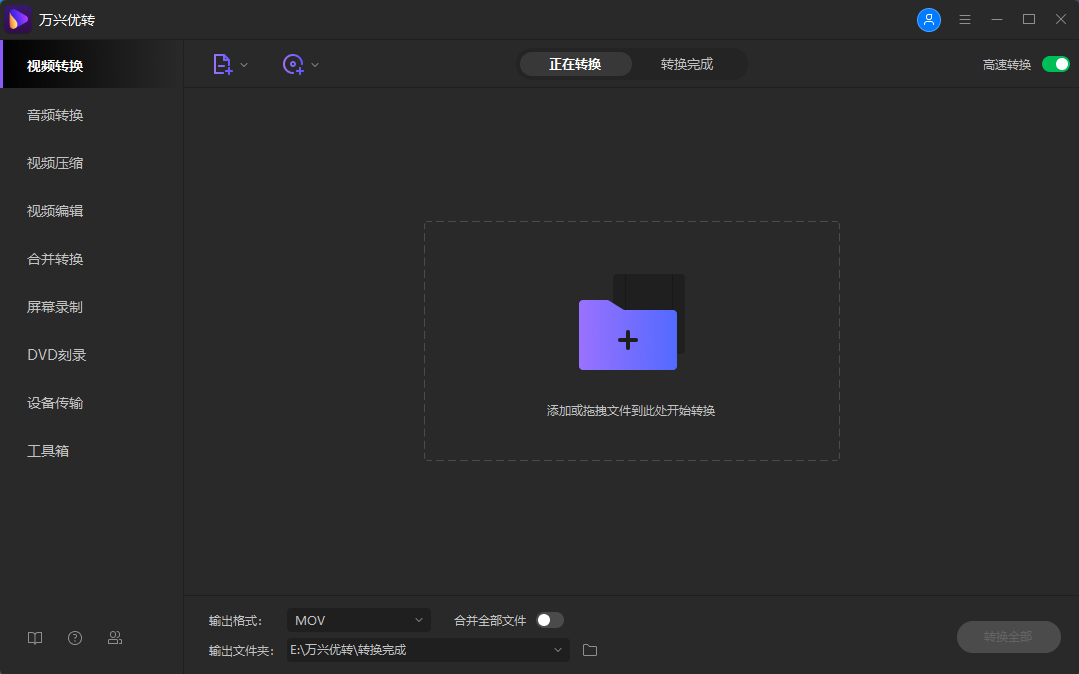Open the user guide book icon
The width and height of the screenshot is (1079, 674).
[34, 637]
